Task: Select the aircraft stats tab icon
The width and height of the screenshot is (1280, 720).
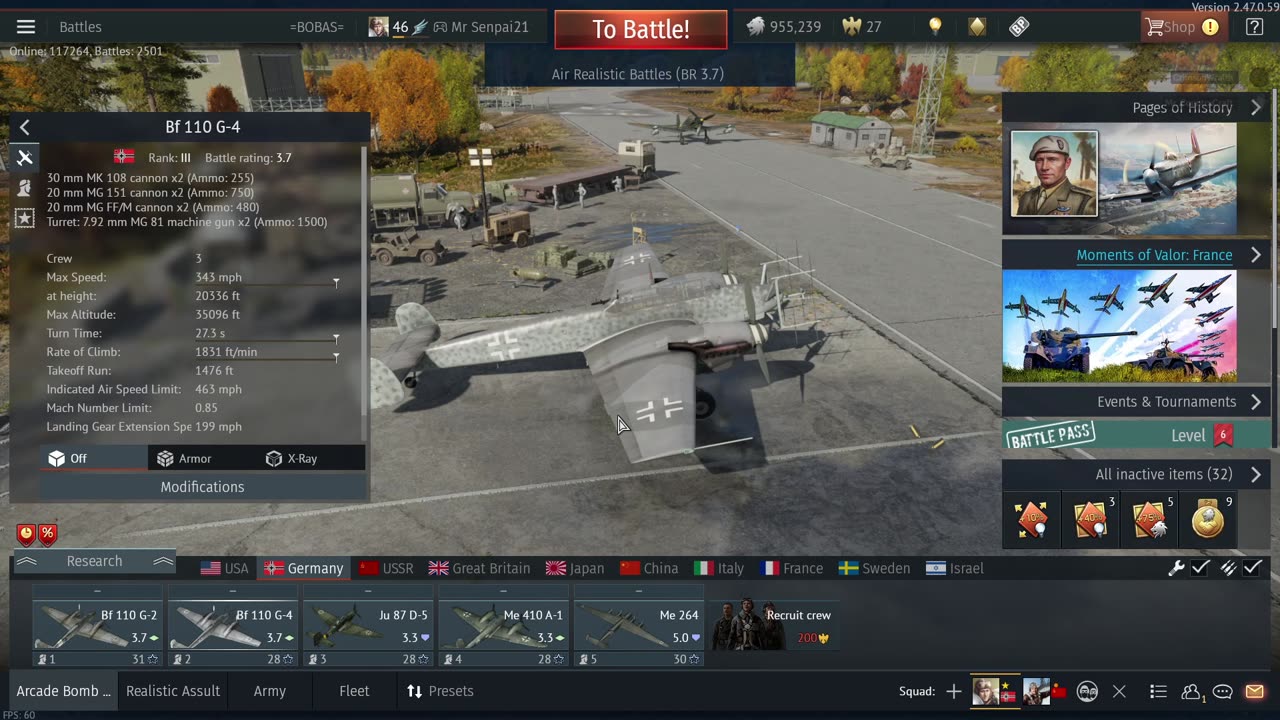Action: point(25,157)
